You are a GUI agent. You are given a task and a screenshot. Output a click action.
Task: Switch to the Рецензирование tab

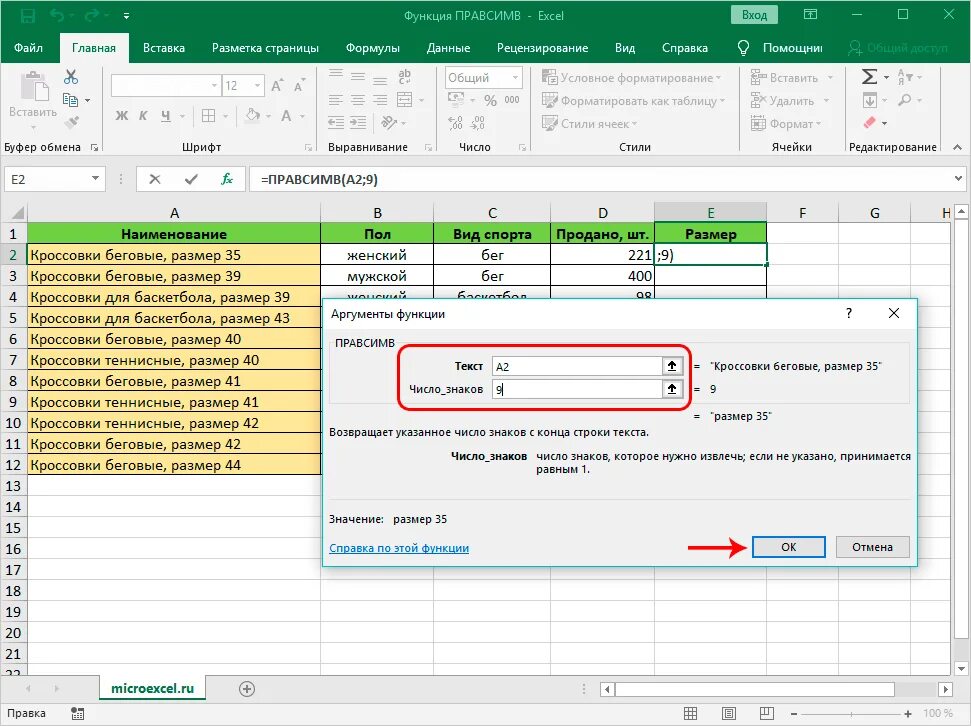point(542,48)
